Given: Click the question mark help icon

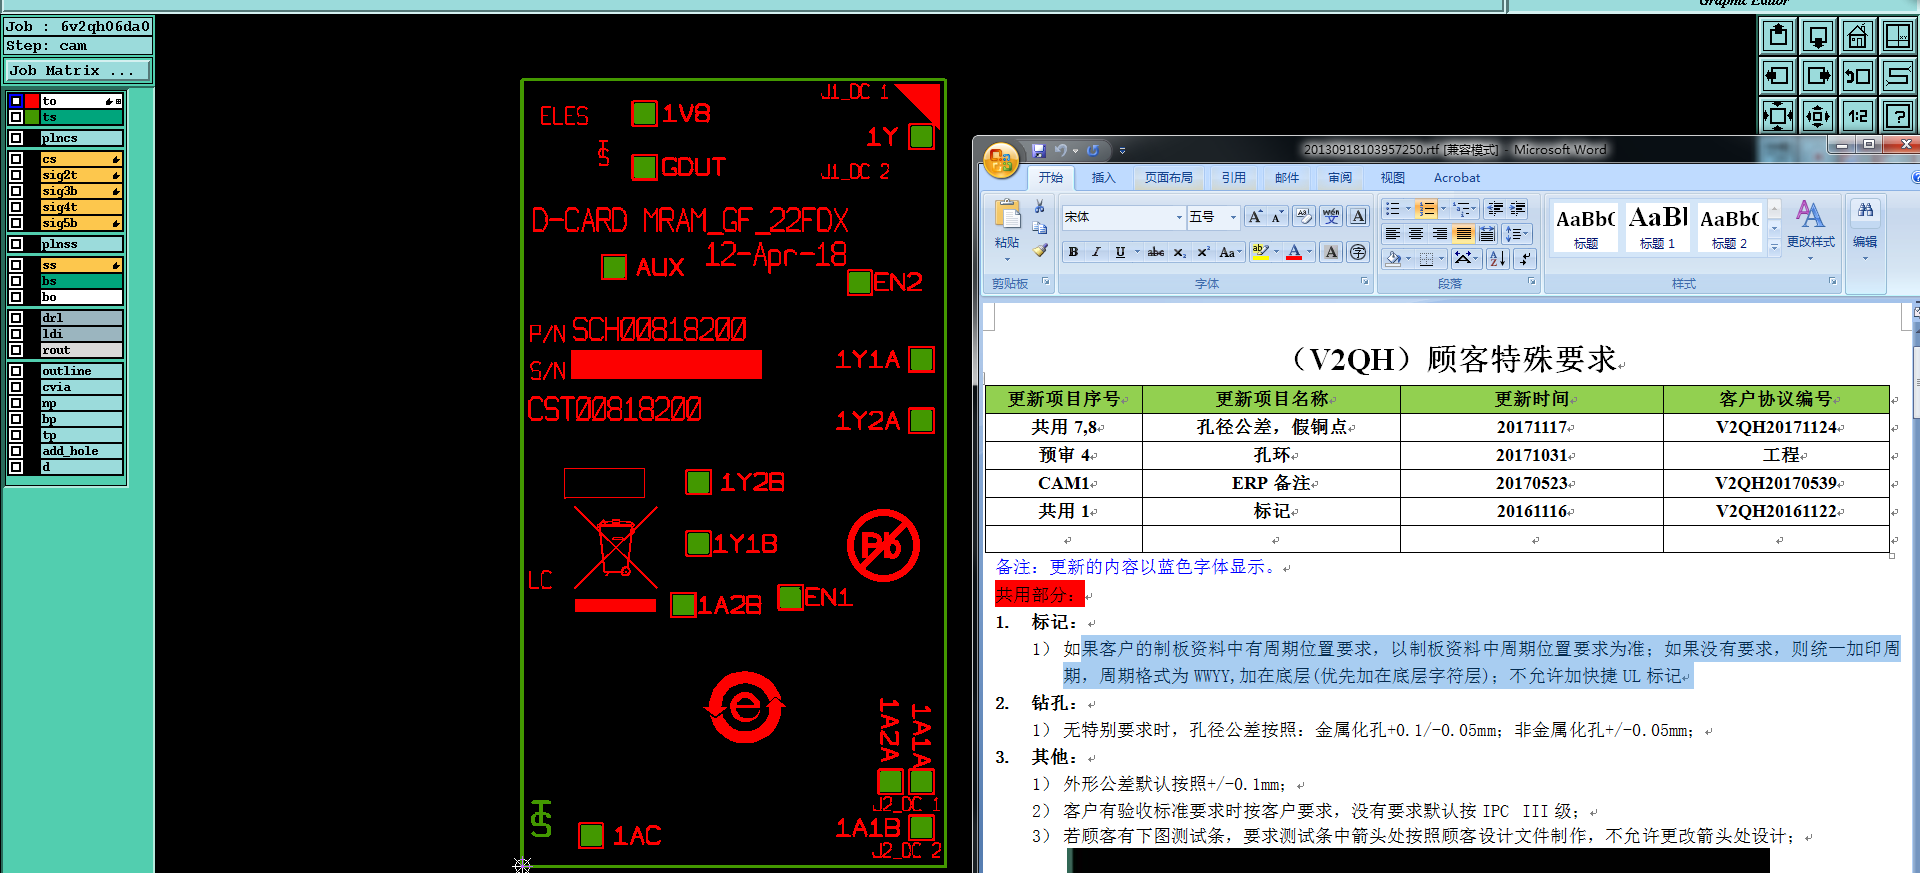Looking at the screenshot, I should (x=1897, y=115).
